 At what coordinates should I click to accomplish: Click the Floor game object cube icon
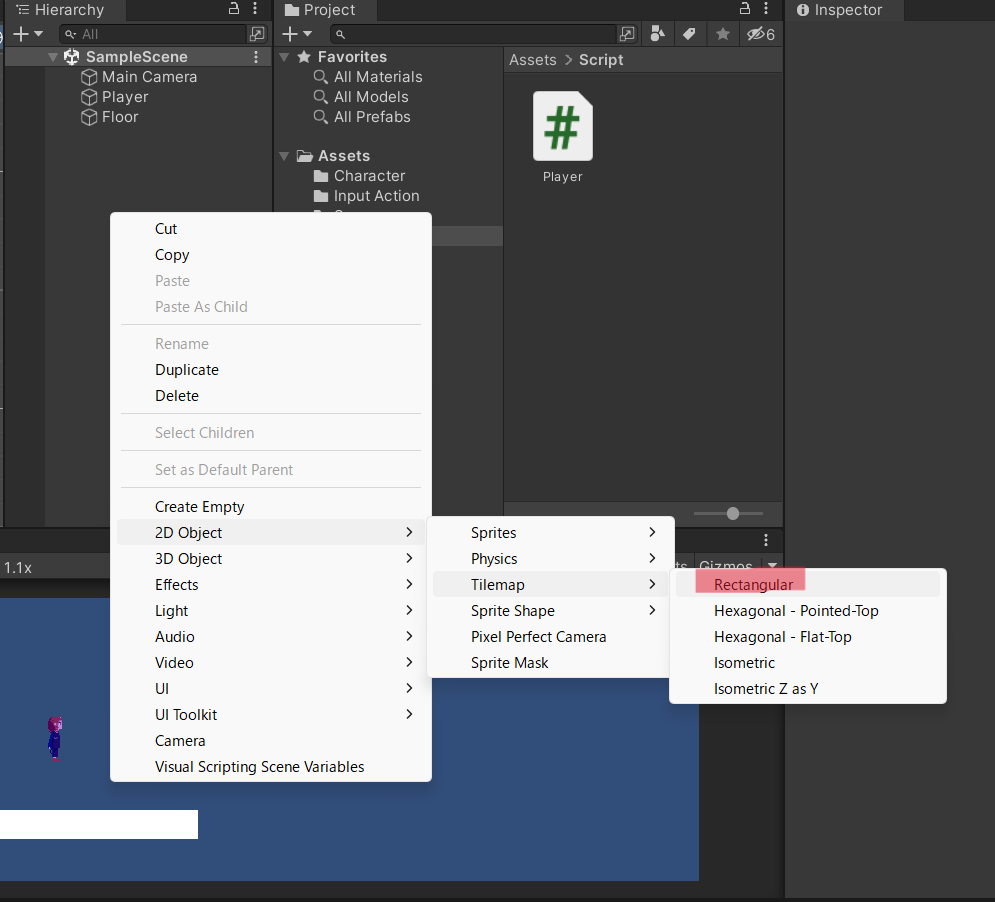[89, 117]
